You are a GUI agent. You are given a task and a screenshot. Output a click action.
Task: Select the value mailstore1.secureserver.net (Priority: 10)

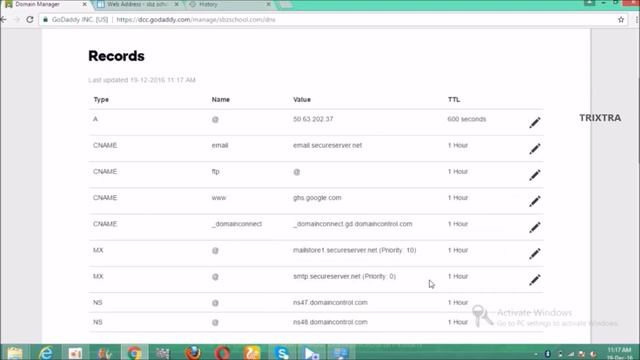[x=354, y=250]
